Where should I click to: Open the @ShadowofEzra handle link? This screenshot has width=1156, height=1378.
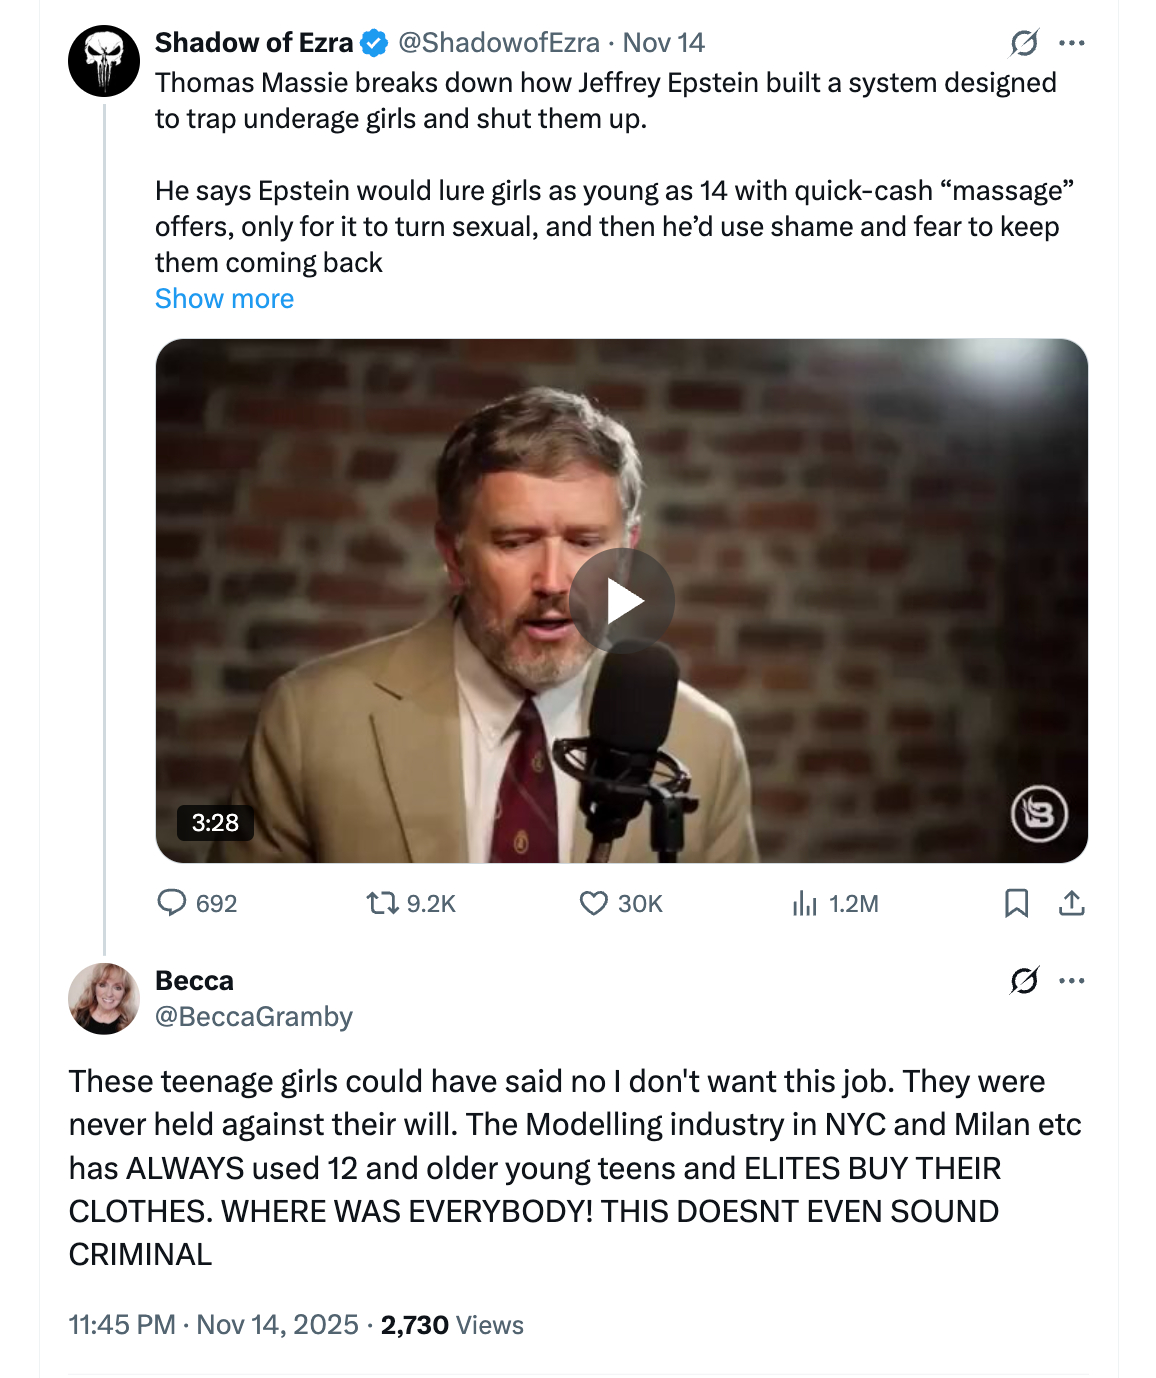click(x=498, y=43)
